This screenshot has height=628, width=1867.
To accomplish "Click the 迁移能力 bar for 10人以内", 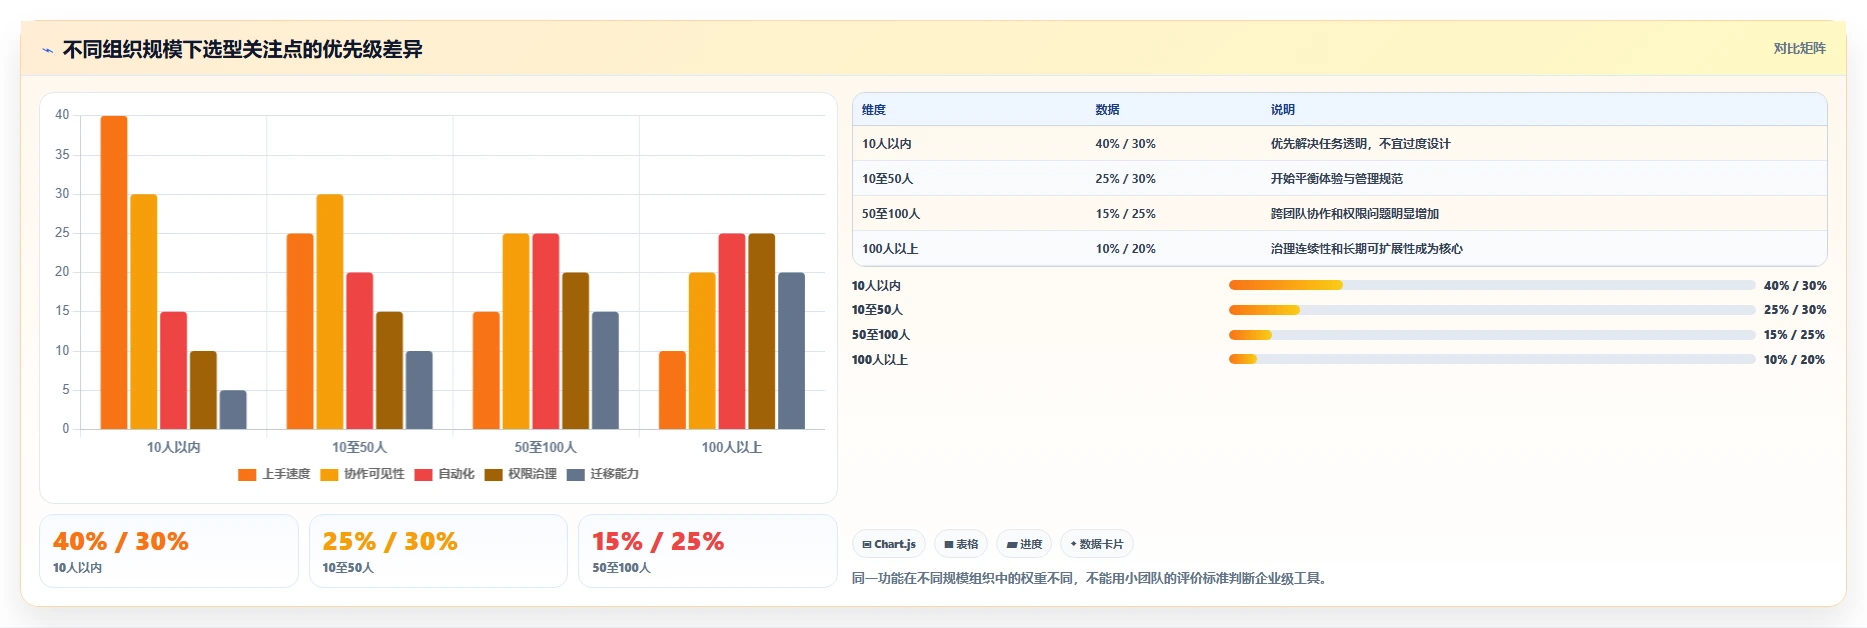I will coord(233,410).
